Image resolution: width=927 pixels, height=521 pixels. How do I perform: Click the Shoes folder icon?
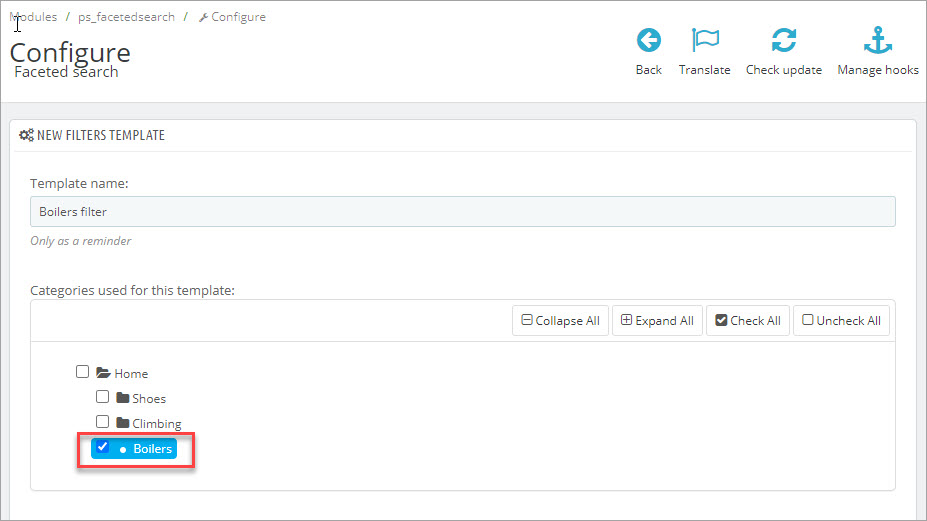123,397
